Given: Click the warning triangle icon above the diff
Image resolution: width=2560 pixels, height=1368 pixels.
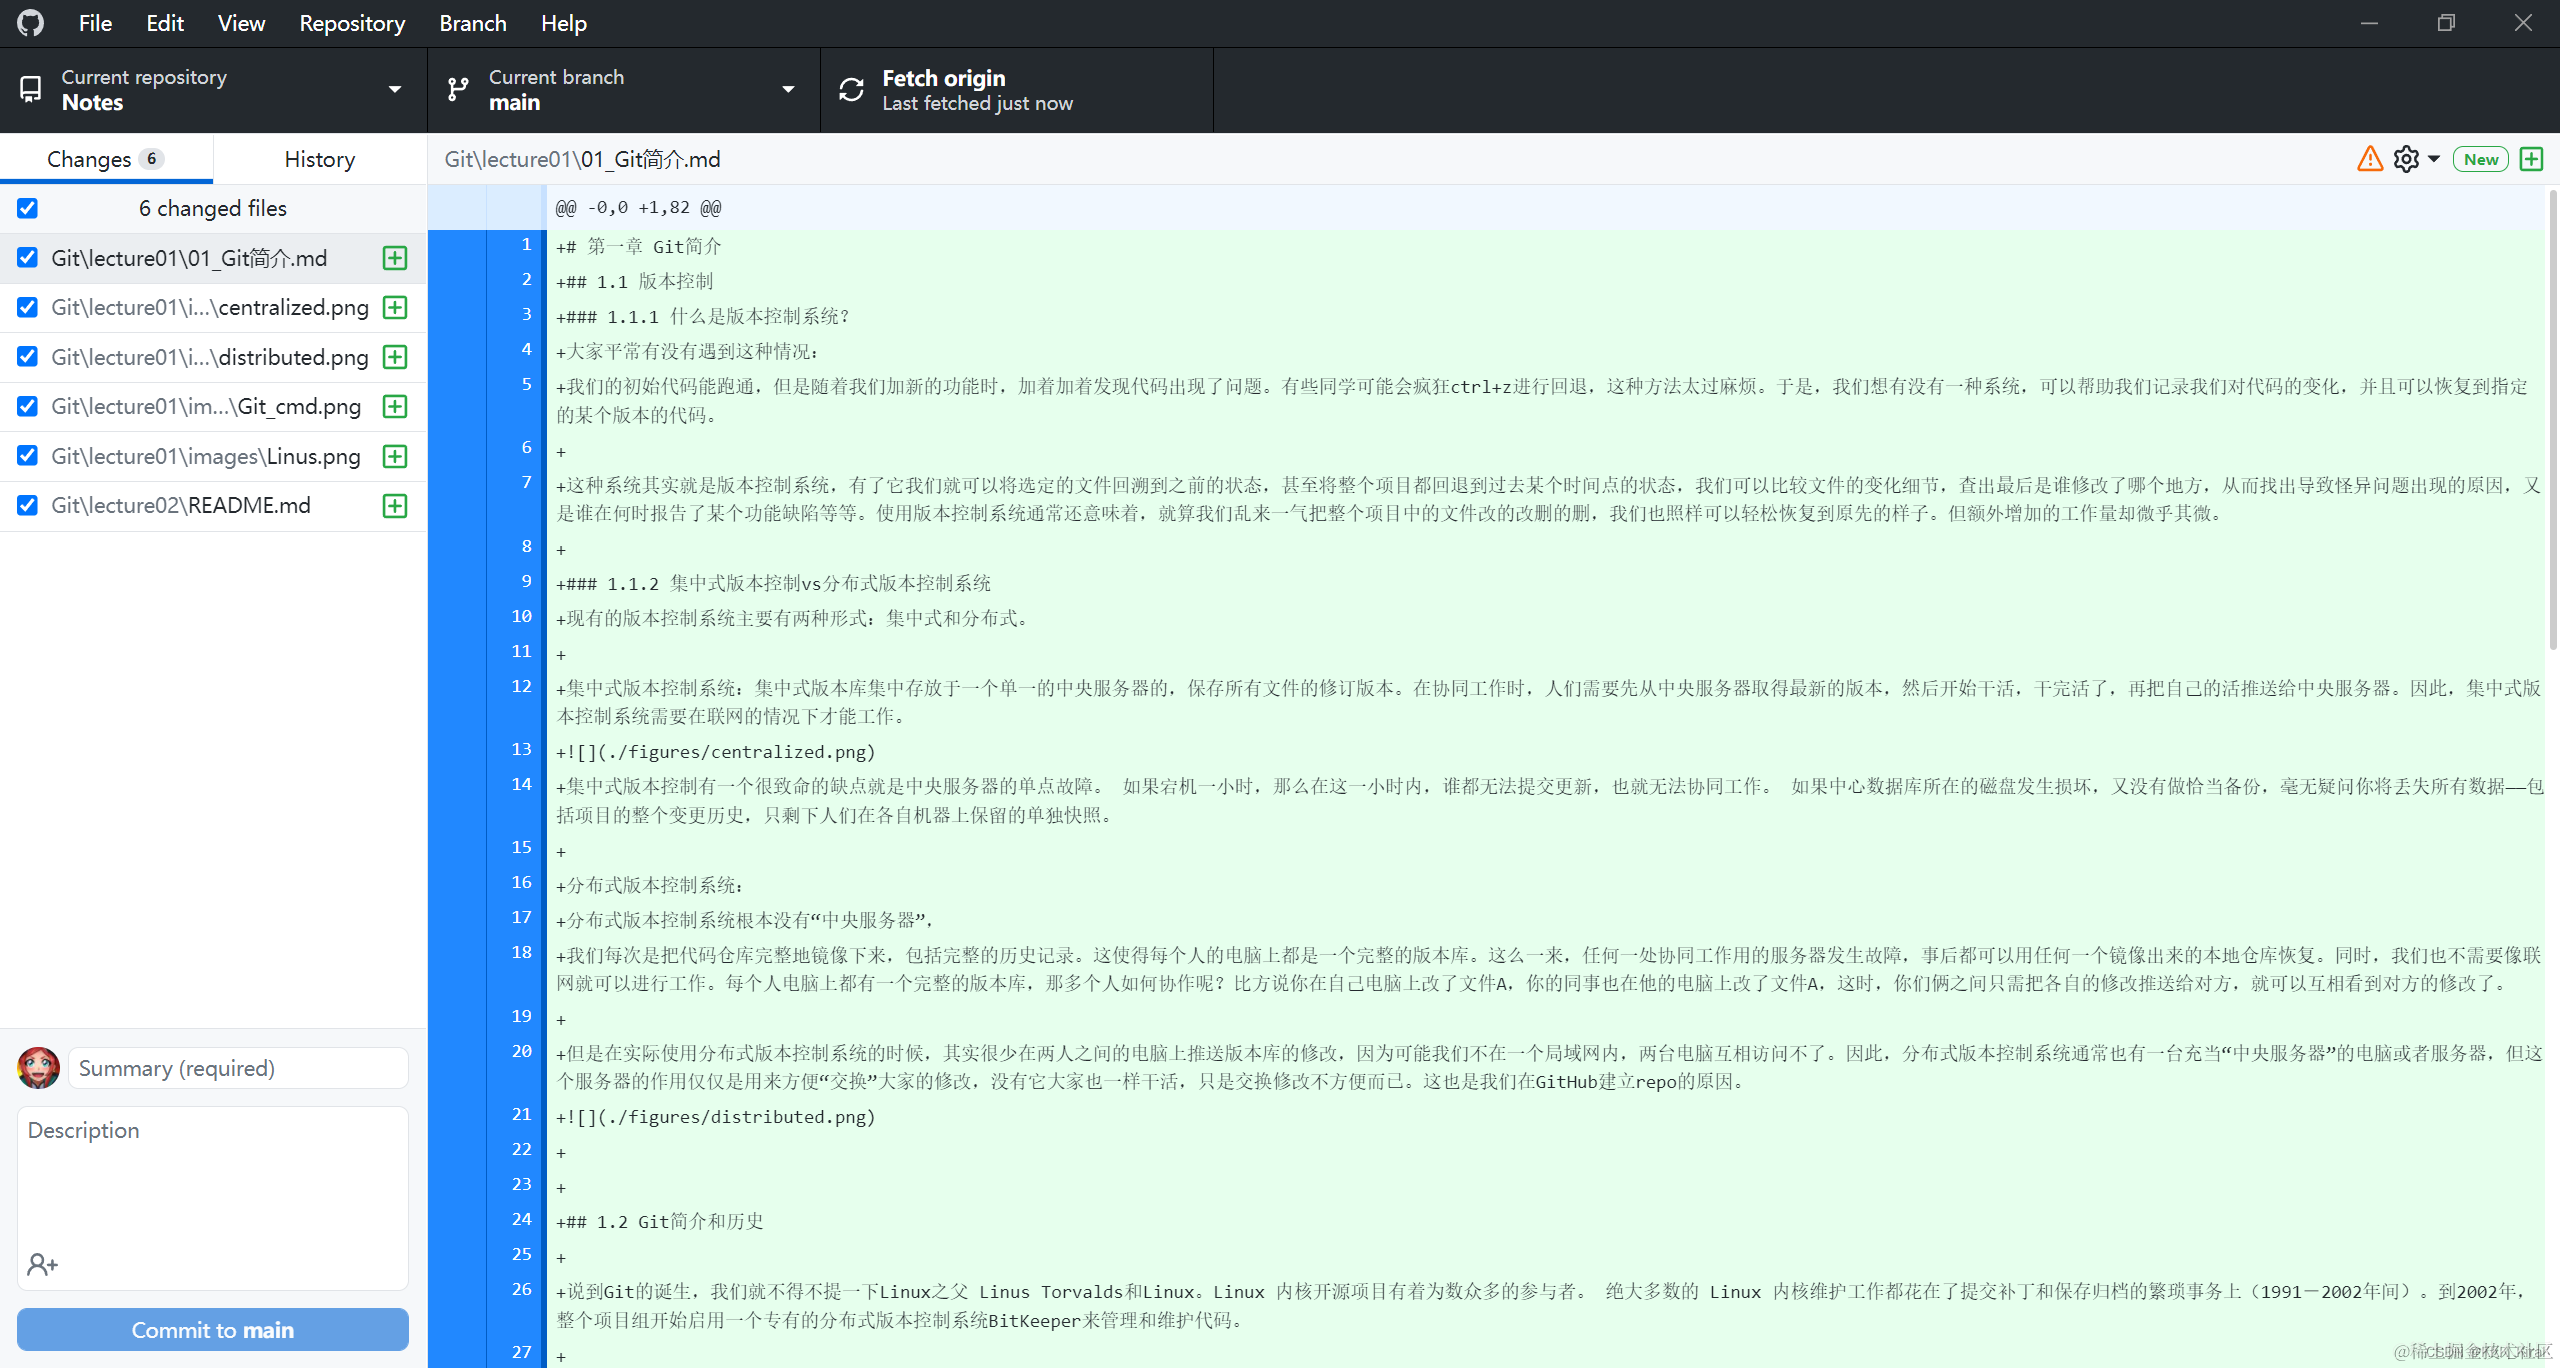Looking at the screenshot, I should [2370, 158].
